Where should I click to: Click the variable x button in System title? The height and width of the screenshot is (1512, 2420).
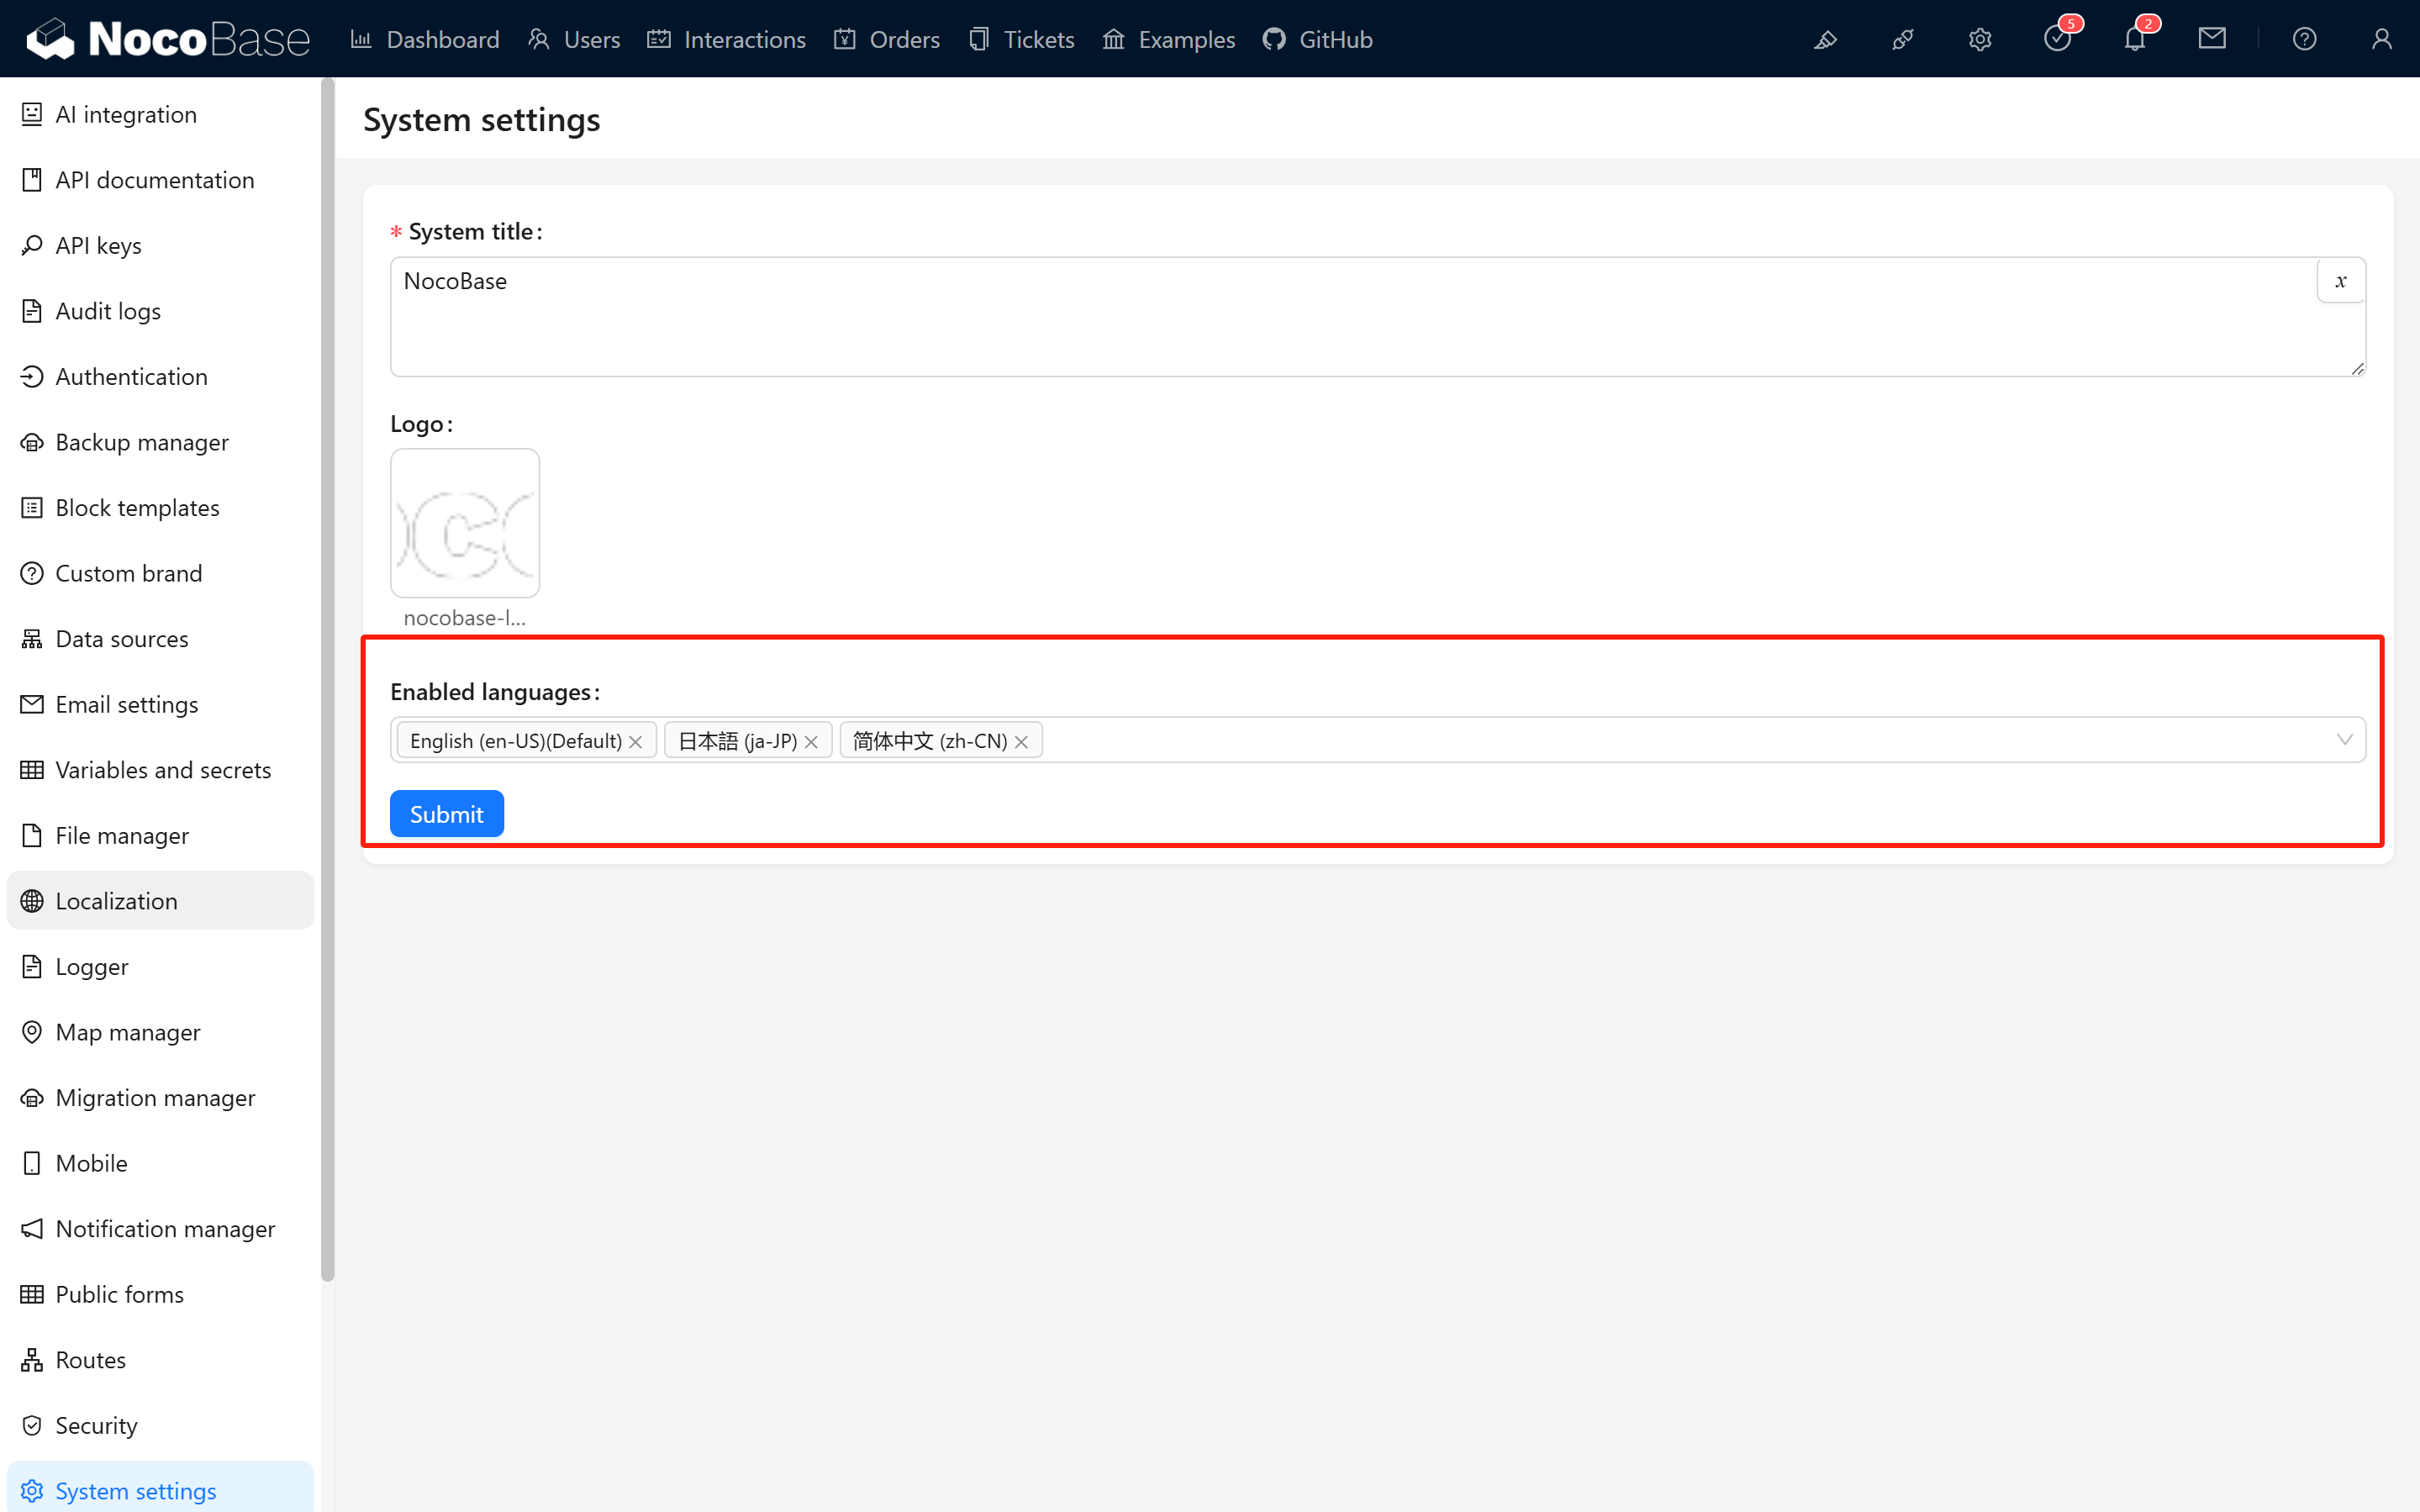click(2340, 281)
